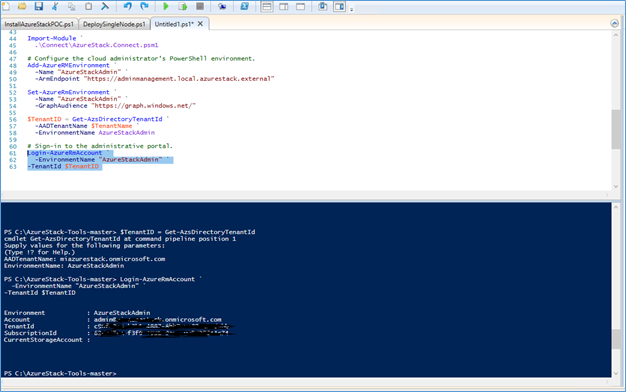The height and width of the screenshot is (392, 626).
Task: Run the script with the green play button
Action: 166,6
